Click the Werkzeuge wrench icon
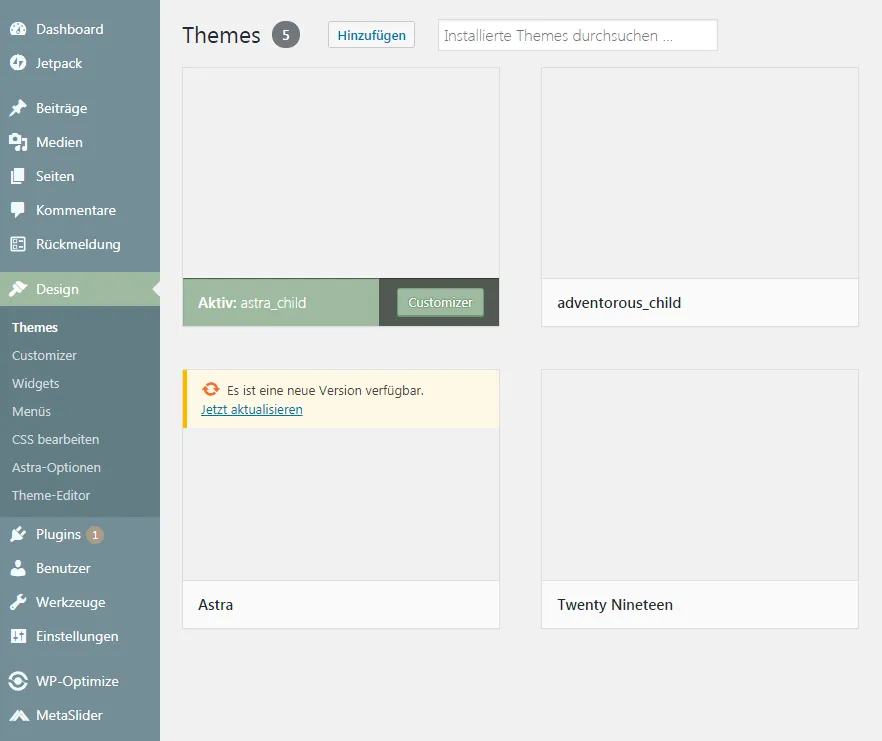 click(18, 602)
